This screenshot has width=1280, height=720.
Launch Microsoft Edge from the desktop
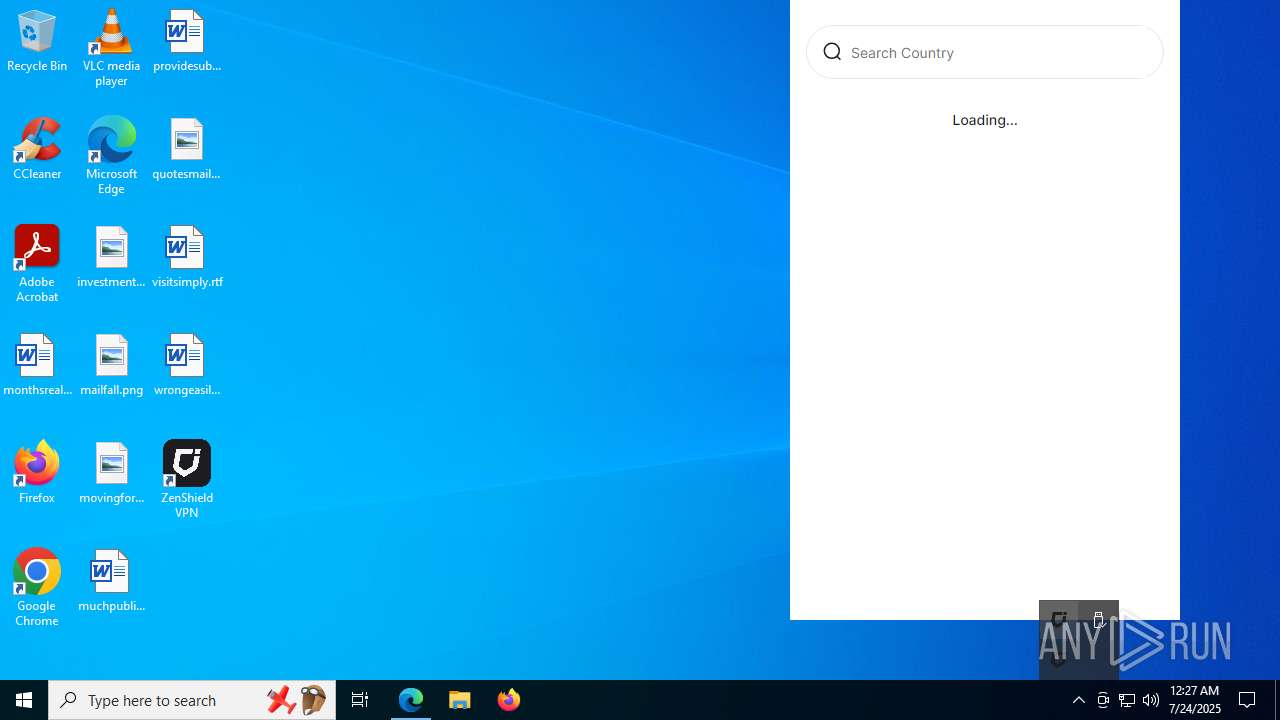point(111,156)
